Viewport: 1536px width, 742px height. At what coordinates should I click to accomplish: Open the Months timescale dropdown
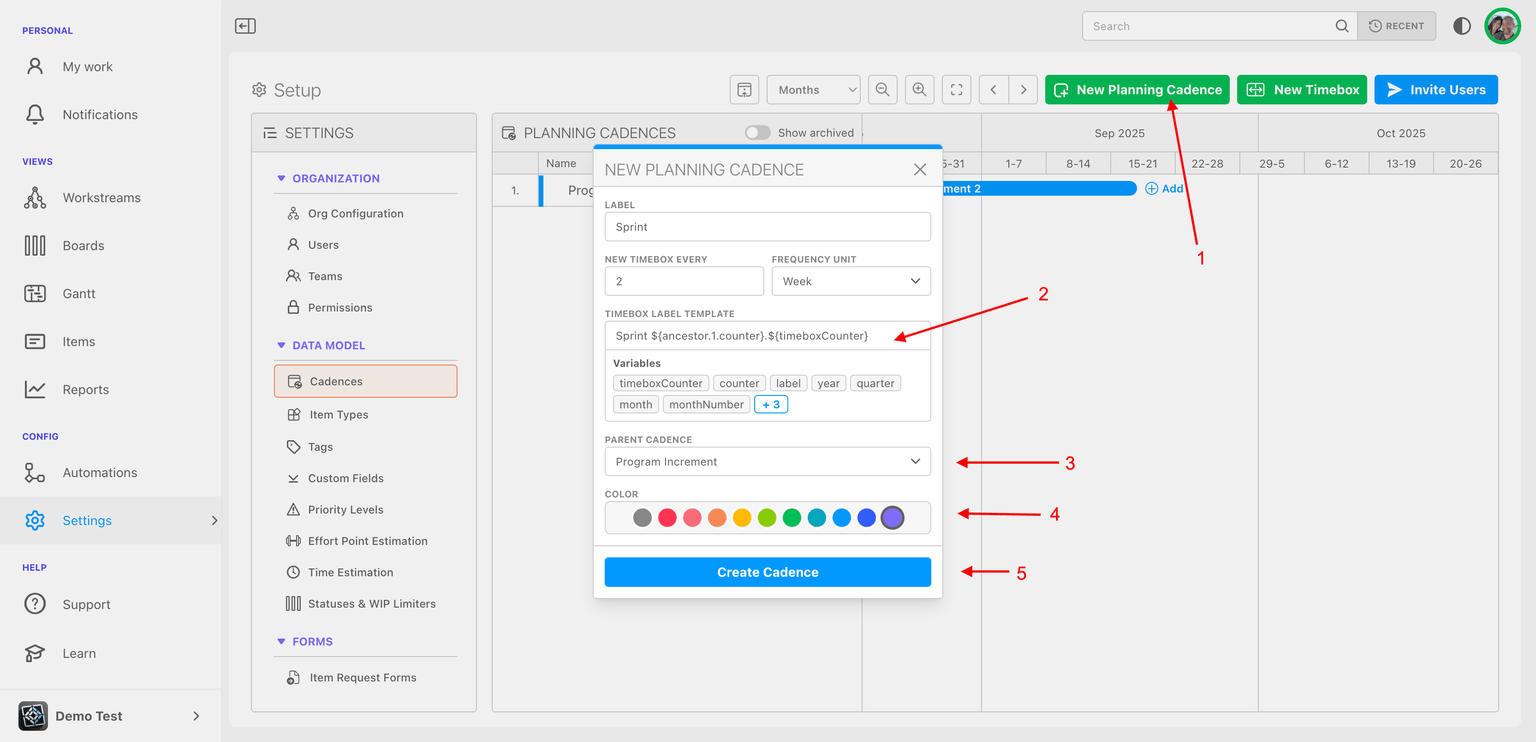pyautogui.click(x=813, y=90)
